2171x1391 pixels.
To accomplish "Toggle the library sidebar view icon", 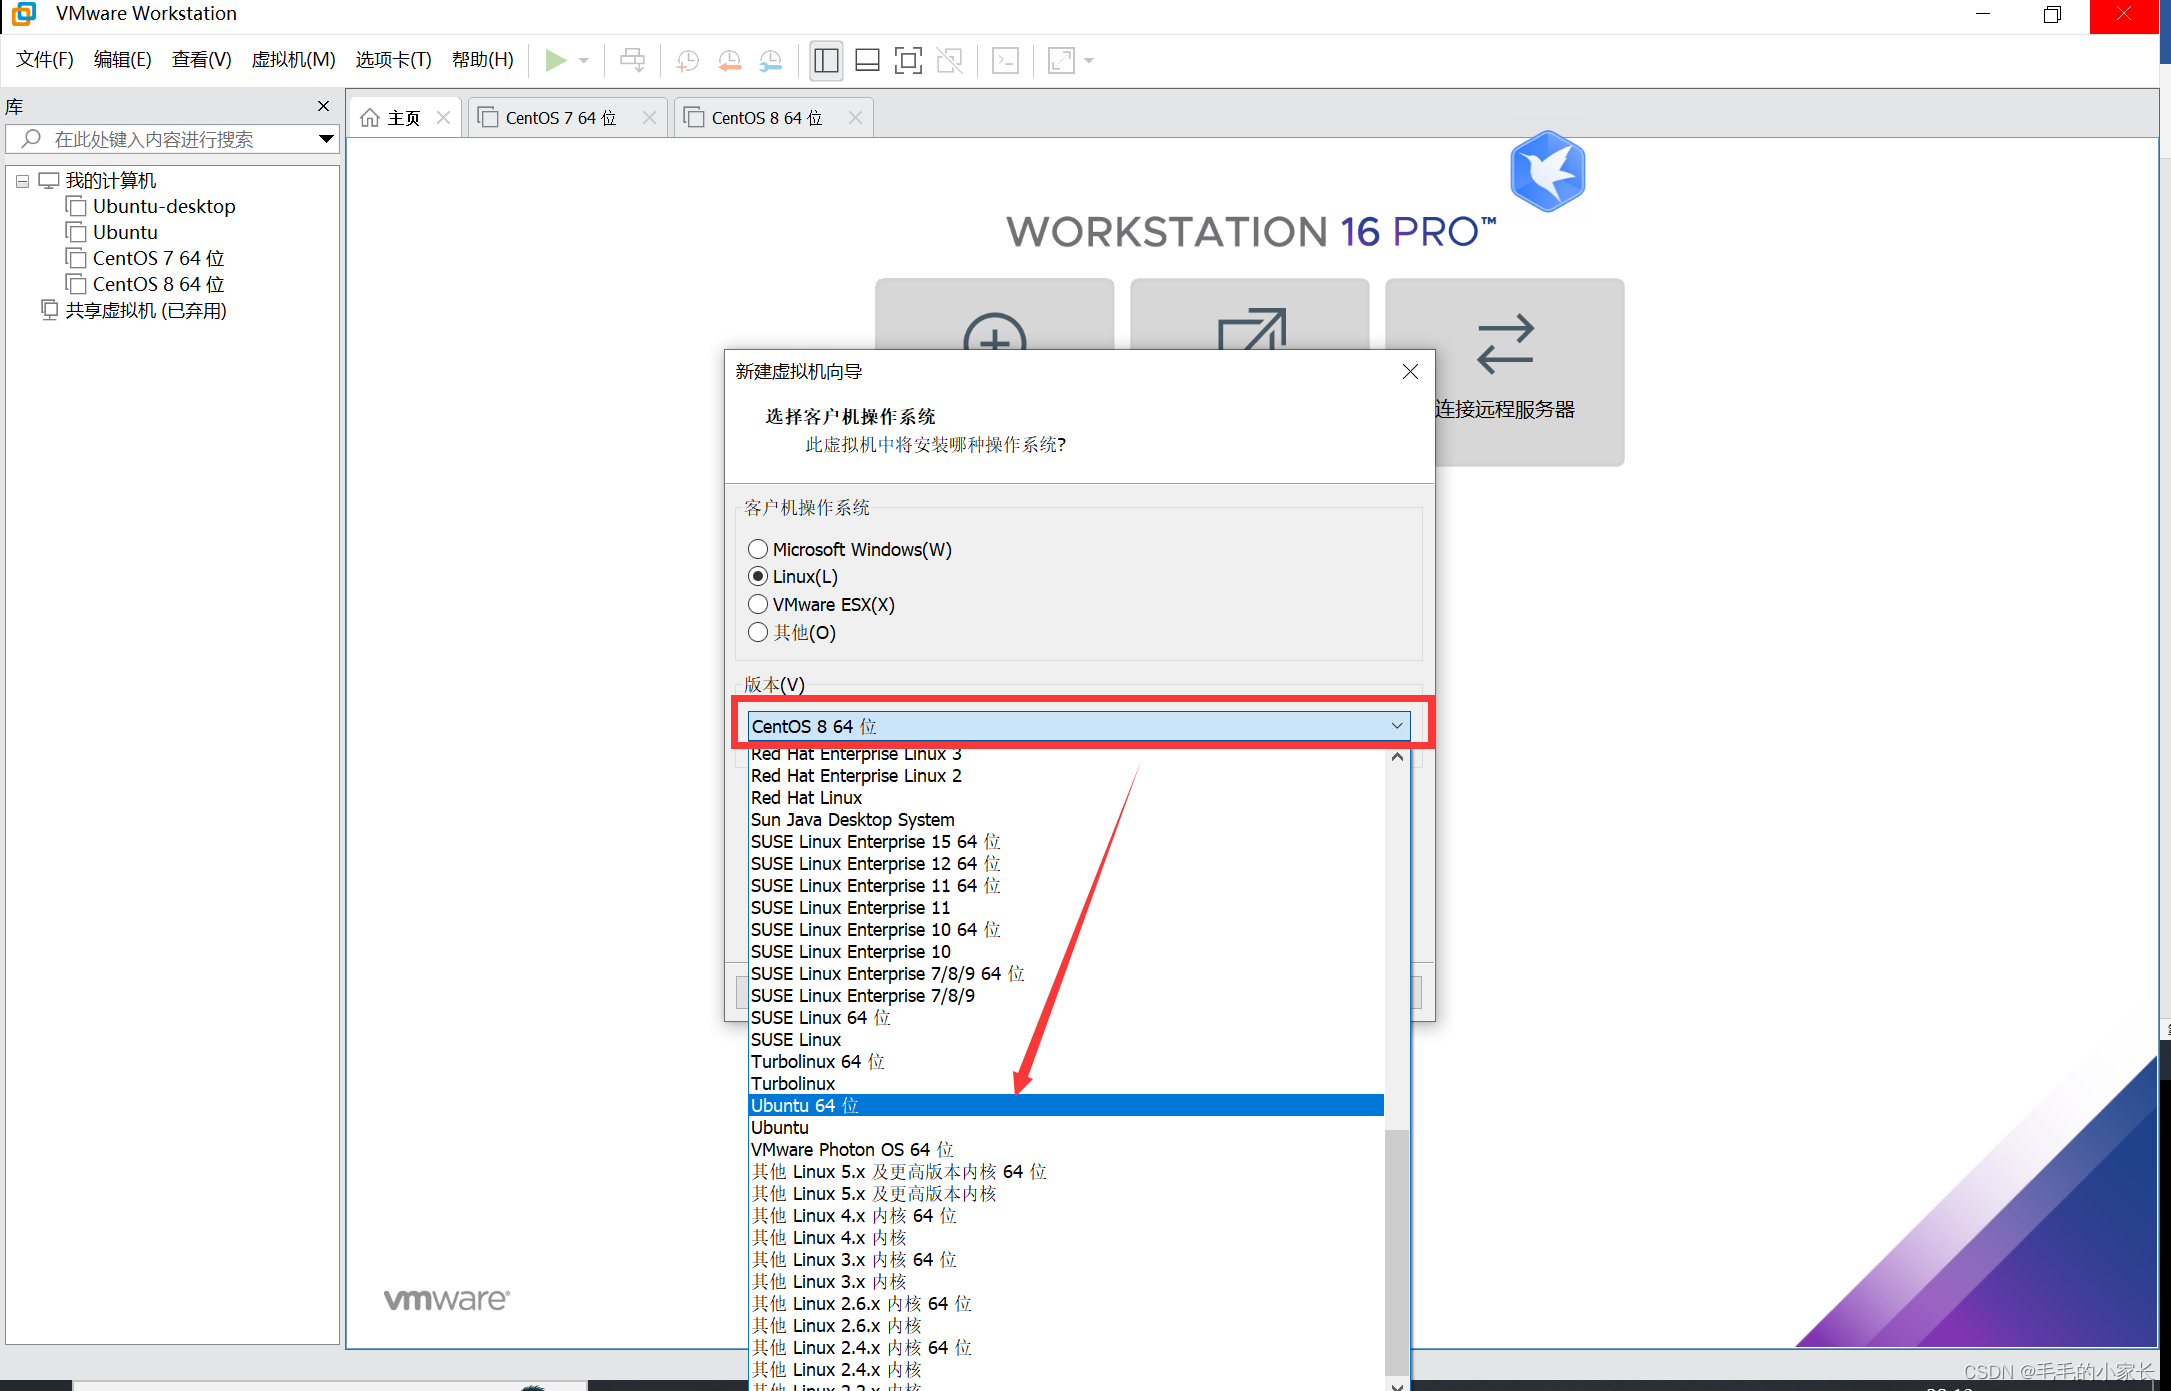I will point(826,60).
